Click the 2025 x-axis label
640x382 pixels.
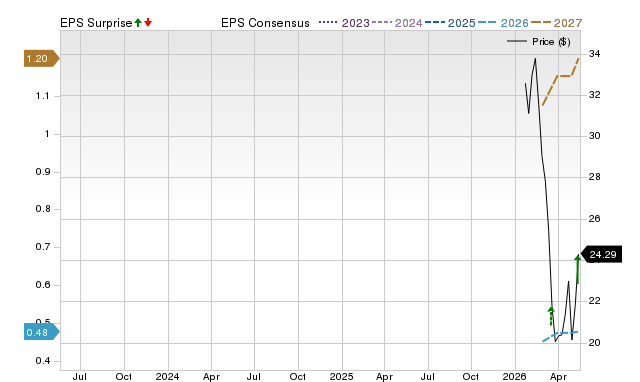coord(341,376)
